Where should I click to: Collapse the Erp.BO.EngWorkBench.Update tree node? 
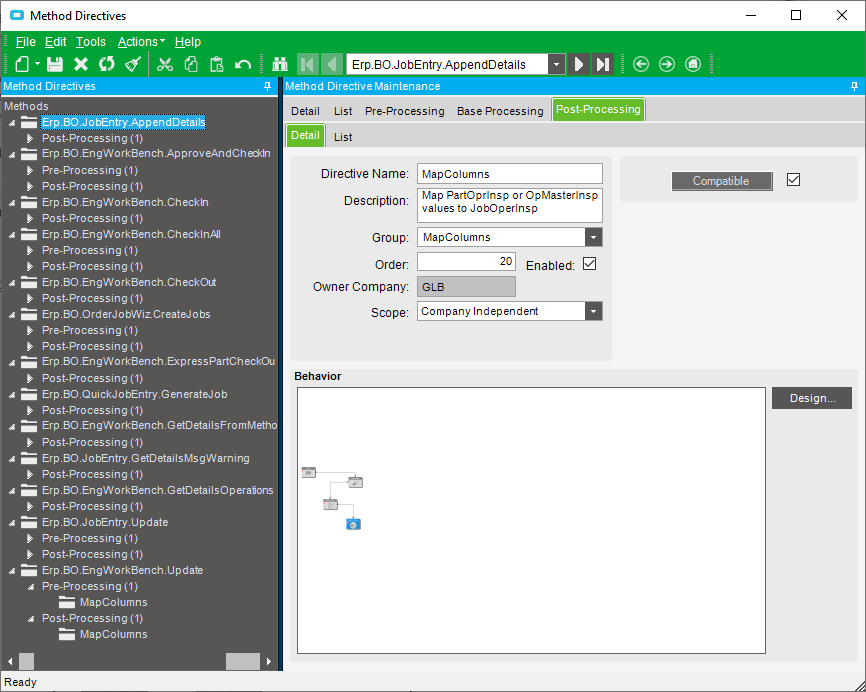[10, 570]
